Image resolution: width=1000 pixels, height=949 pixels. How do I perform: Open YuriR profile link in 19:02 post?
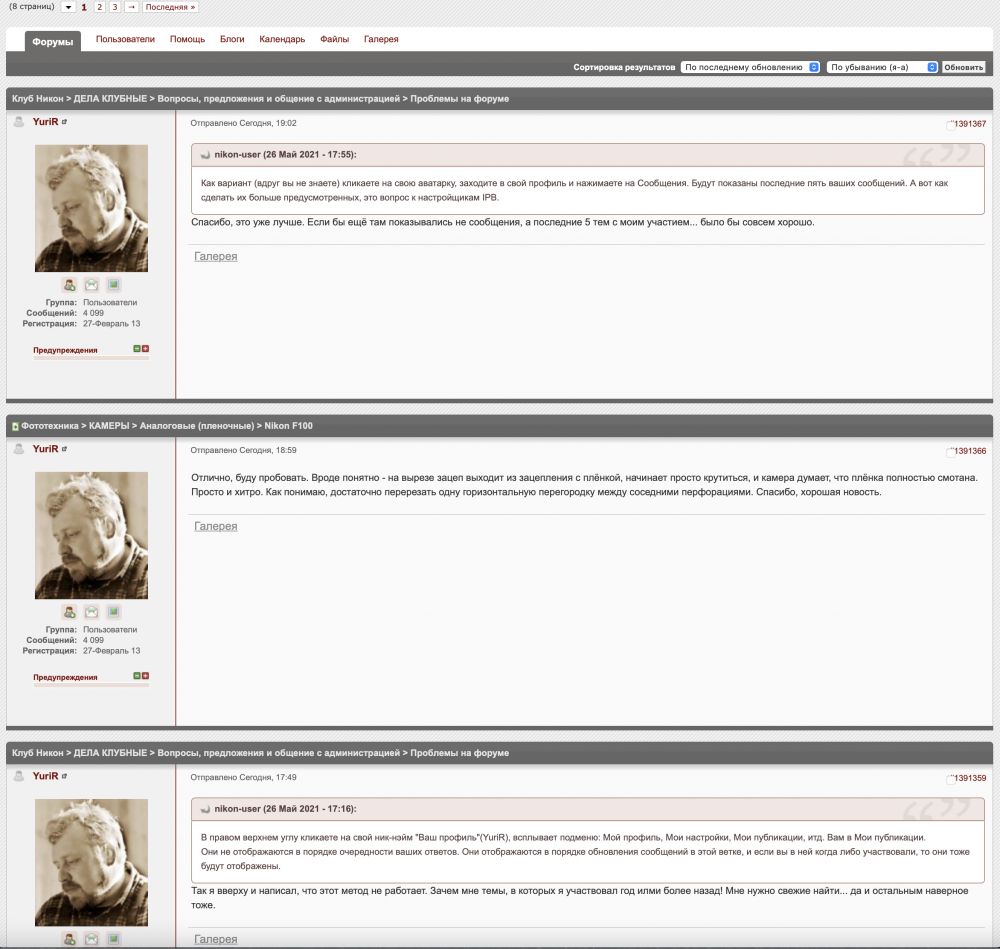(45, 122)
